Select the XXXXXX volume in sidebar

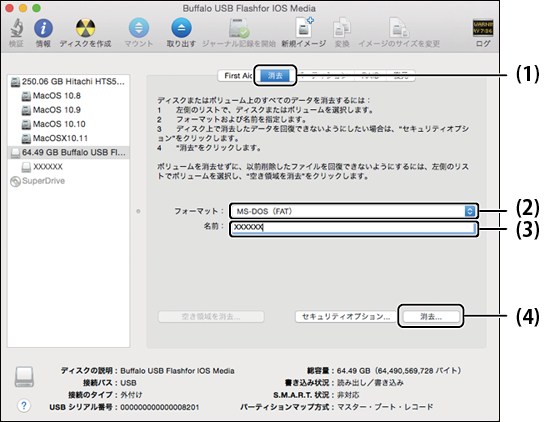click(68, 167)
